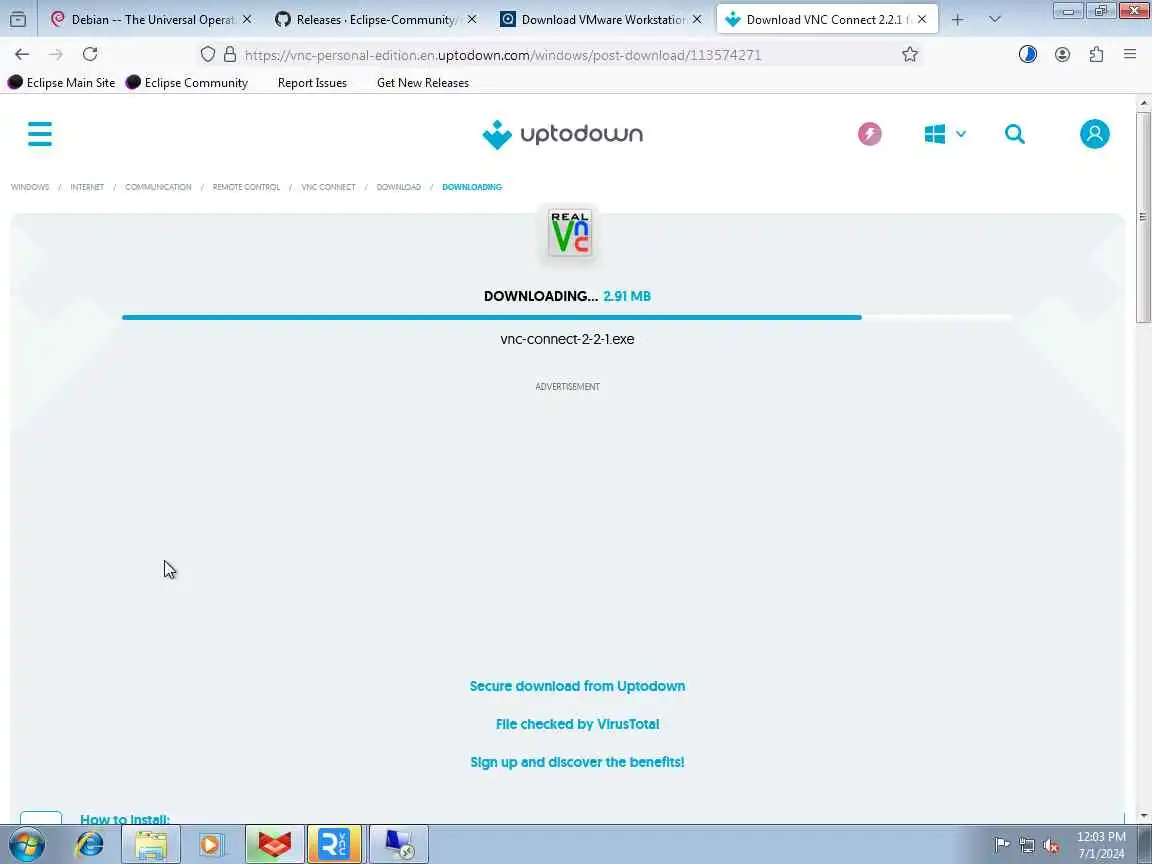Viewport: 1152px width, 864px height.
Task: Click the address bar URL
Action: click(503, 55)
